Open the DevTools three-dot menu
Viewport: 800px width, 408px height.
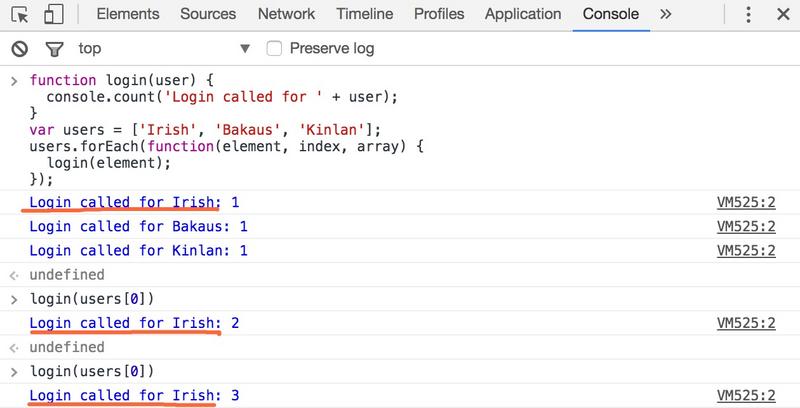click(x=748, y=14)
